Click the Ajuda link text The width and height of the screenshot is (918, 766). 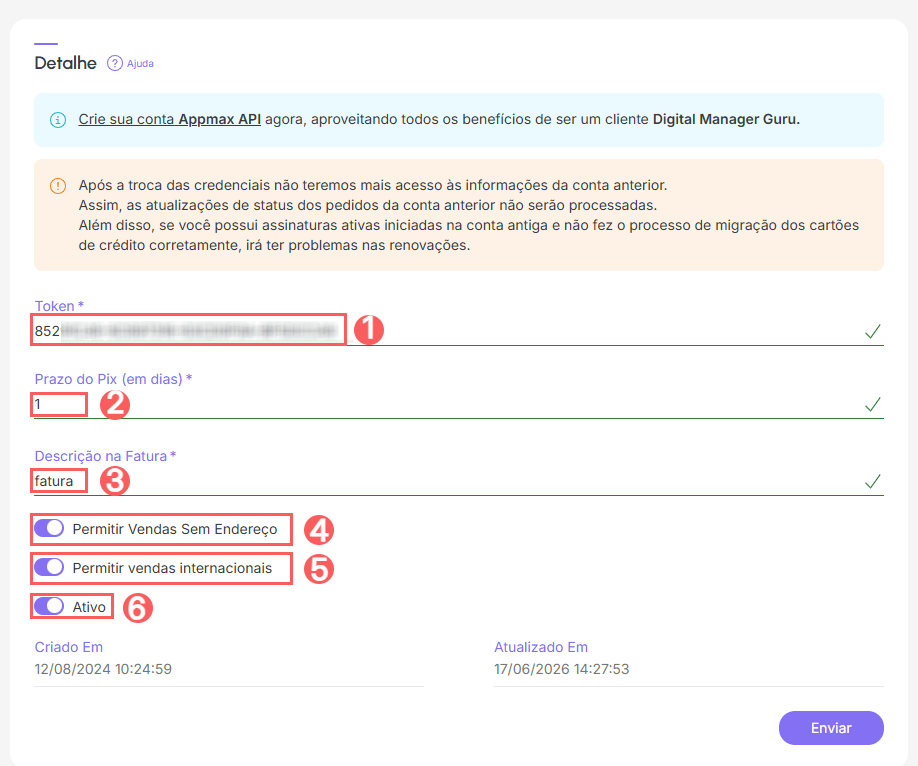coord(141,63)
